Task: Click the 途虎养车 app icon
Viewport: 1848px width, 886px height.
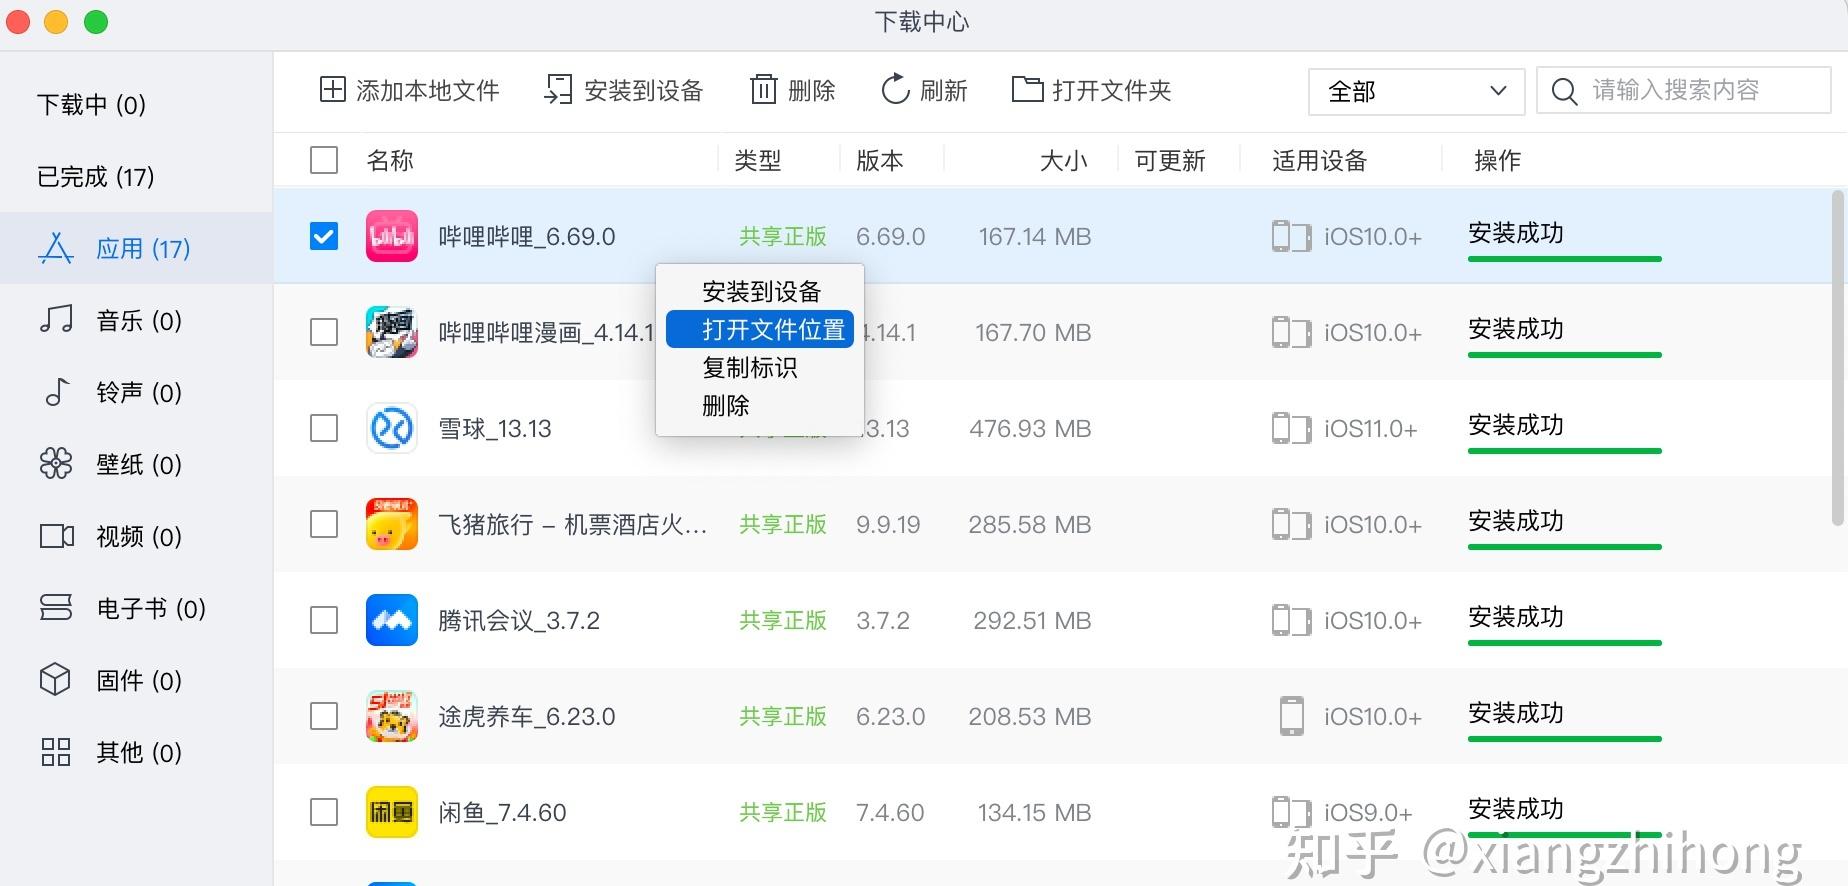Action: [392, 716]
